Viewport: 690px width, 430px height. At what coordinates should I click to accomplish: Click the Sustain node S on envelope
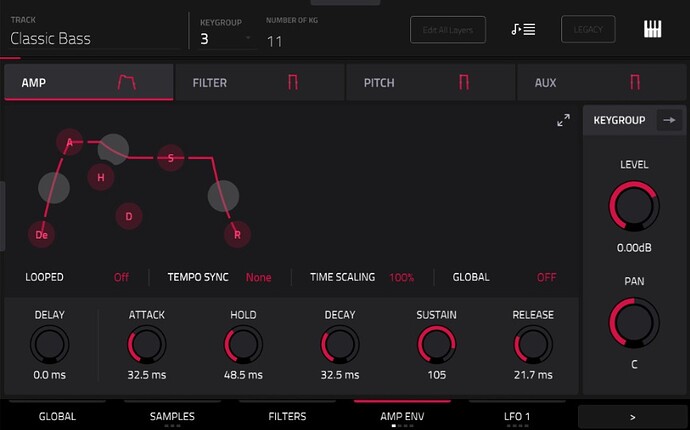tap(171, 157)
